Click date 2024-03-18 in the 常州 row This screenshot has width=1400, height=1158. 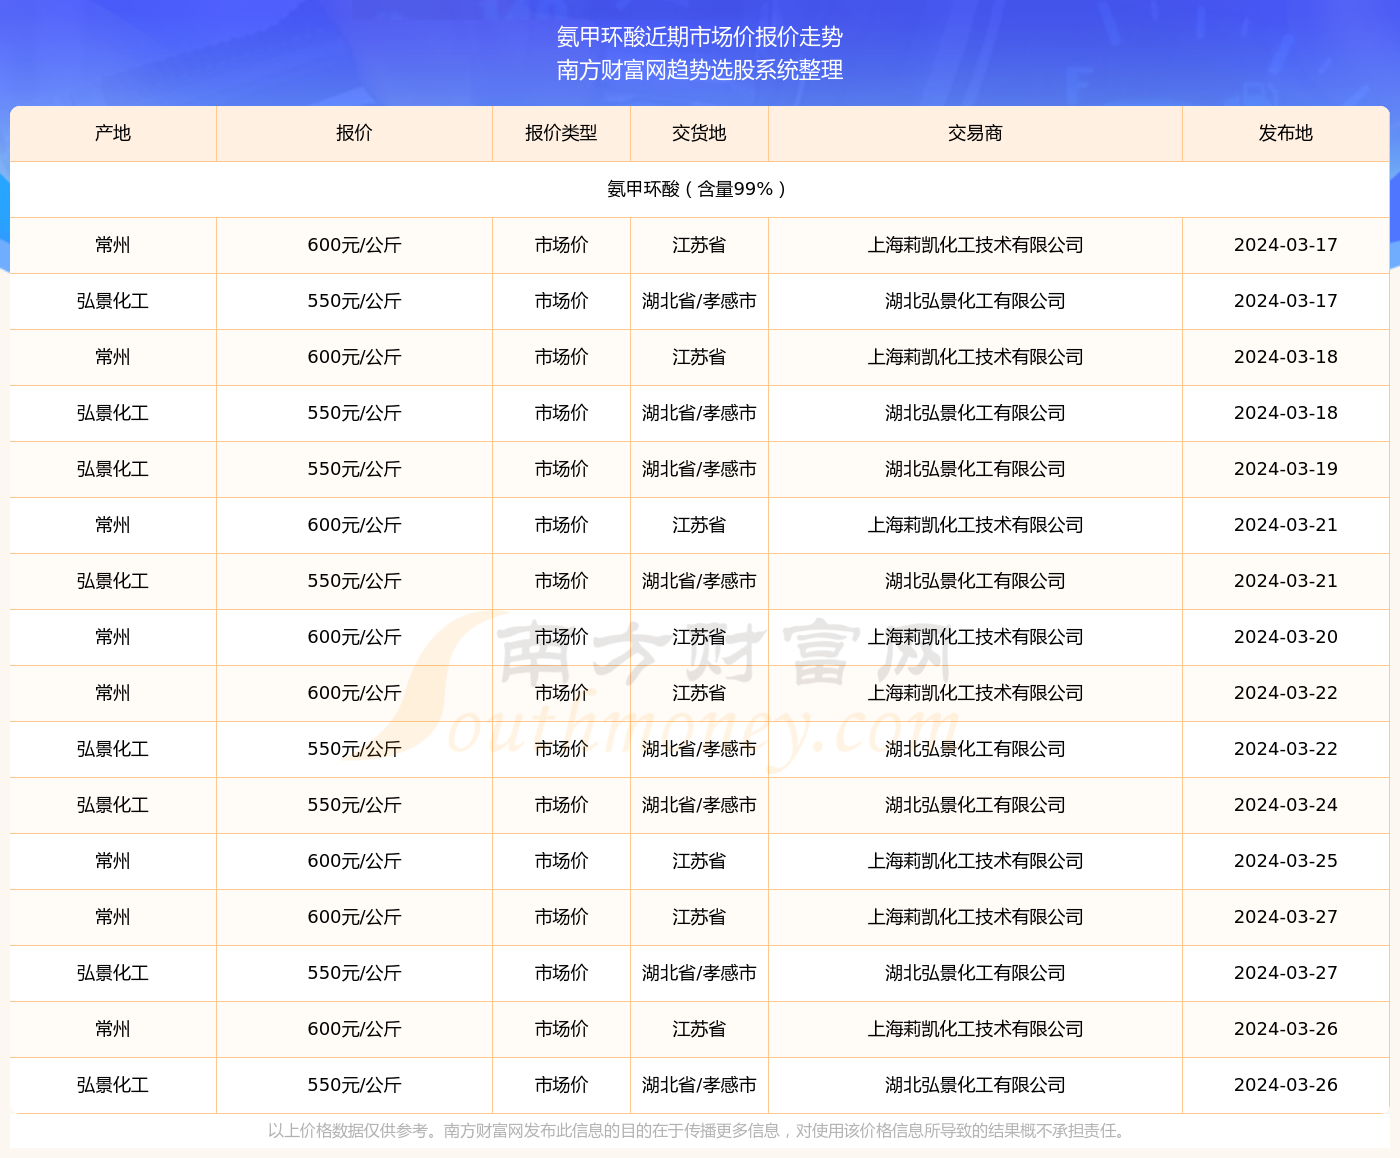pos(1286,357)
